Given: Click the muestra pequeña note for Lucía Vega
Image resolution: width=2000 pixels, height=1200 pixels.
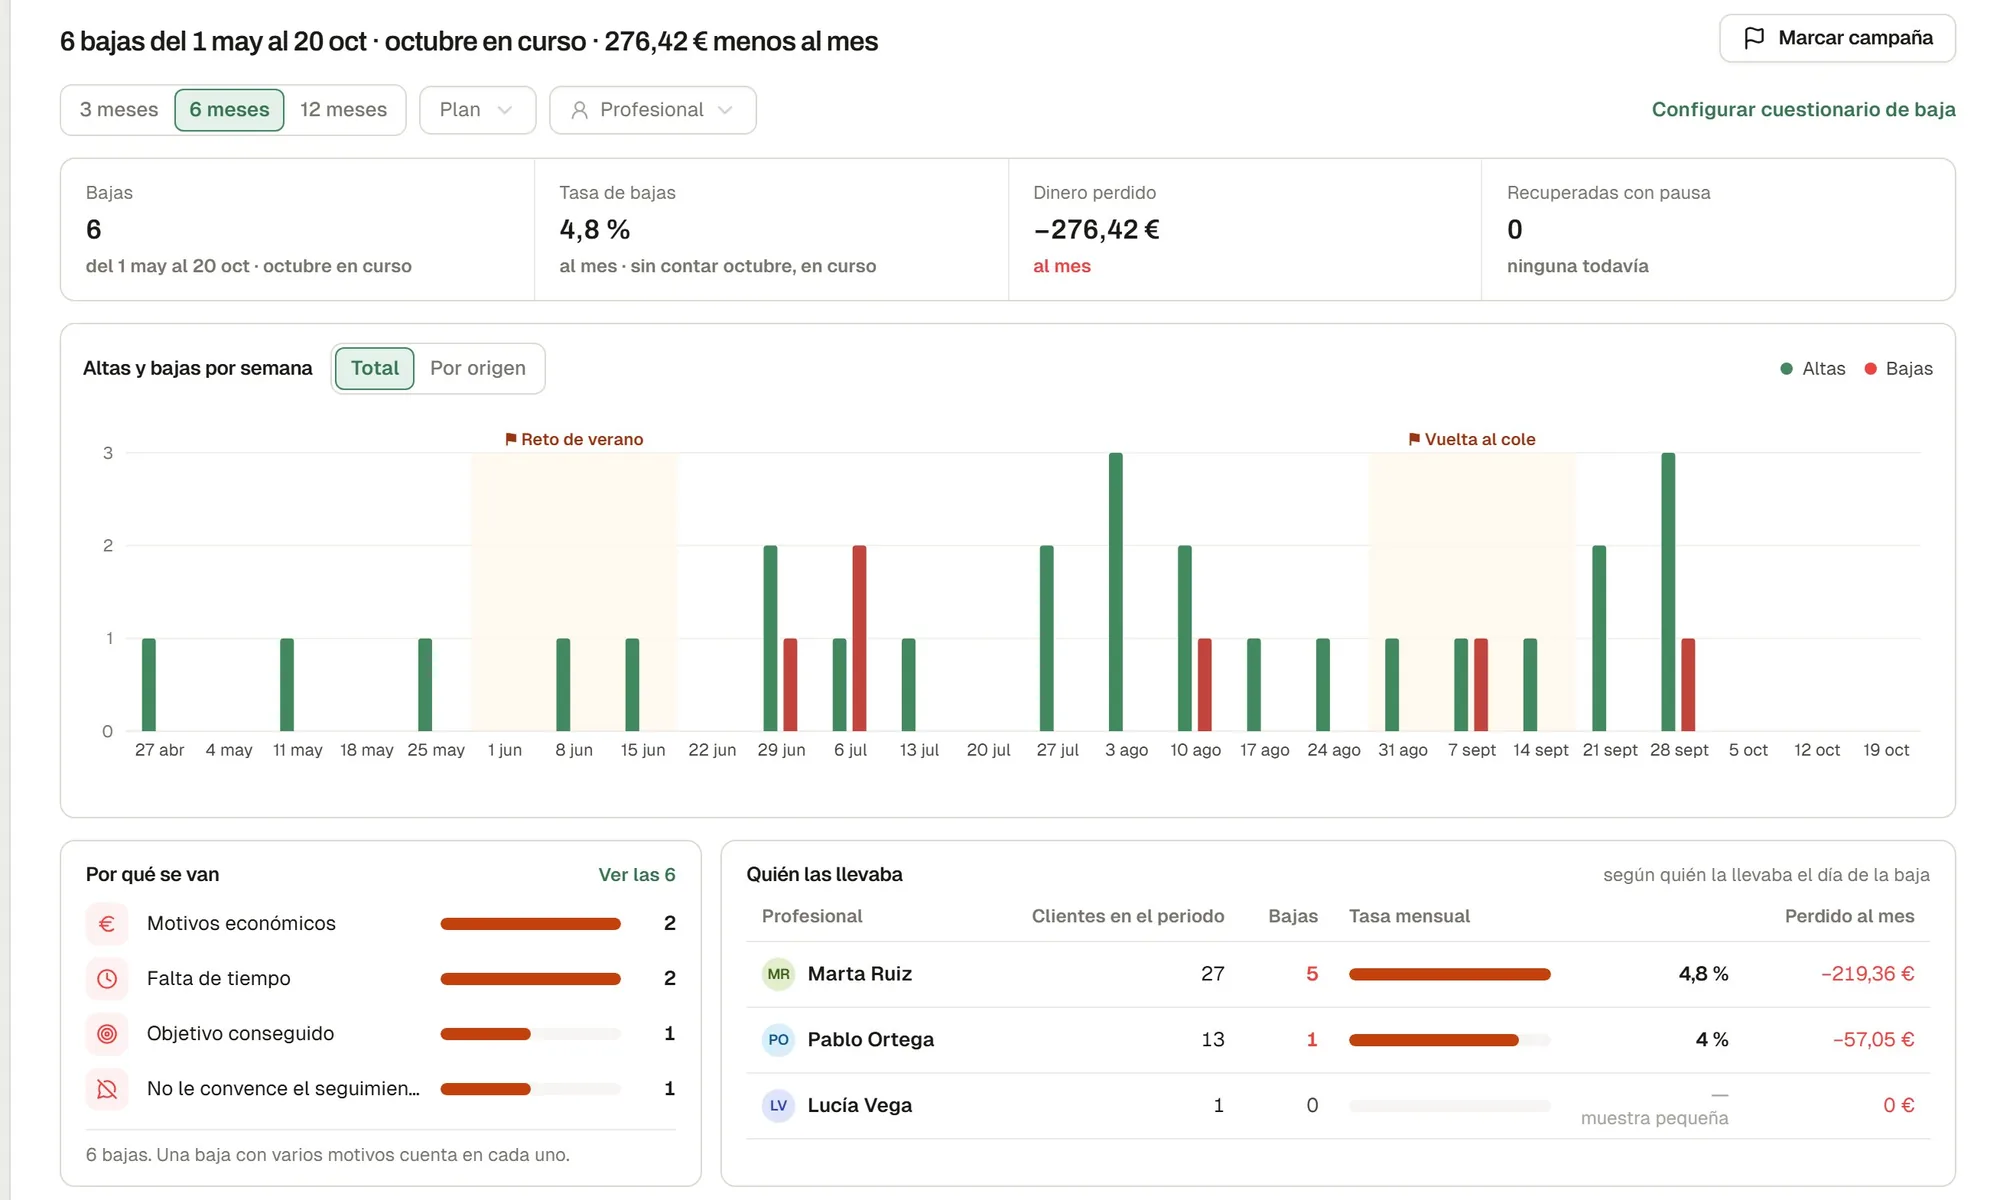Looking at the screenshot, I should pos(1654,1118).
